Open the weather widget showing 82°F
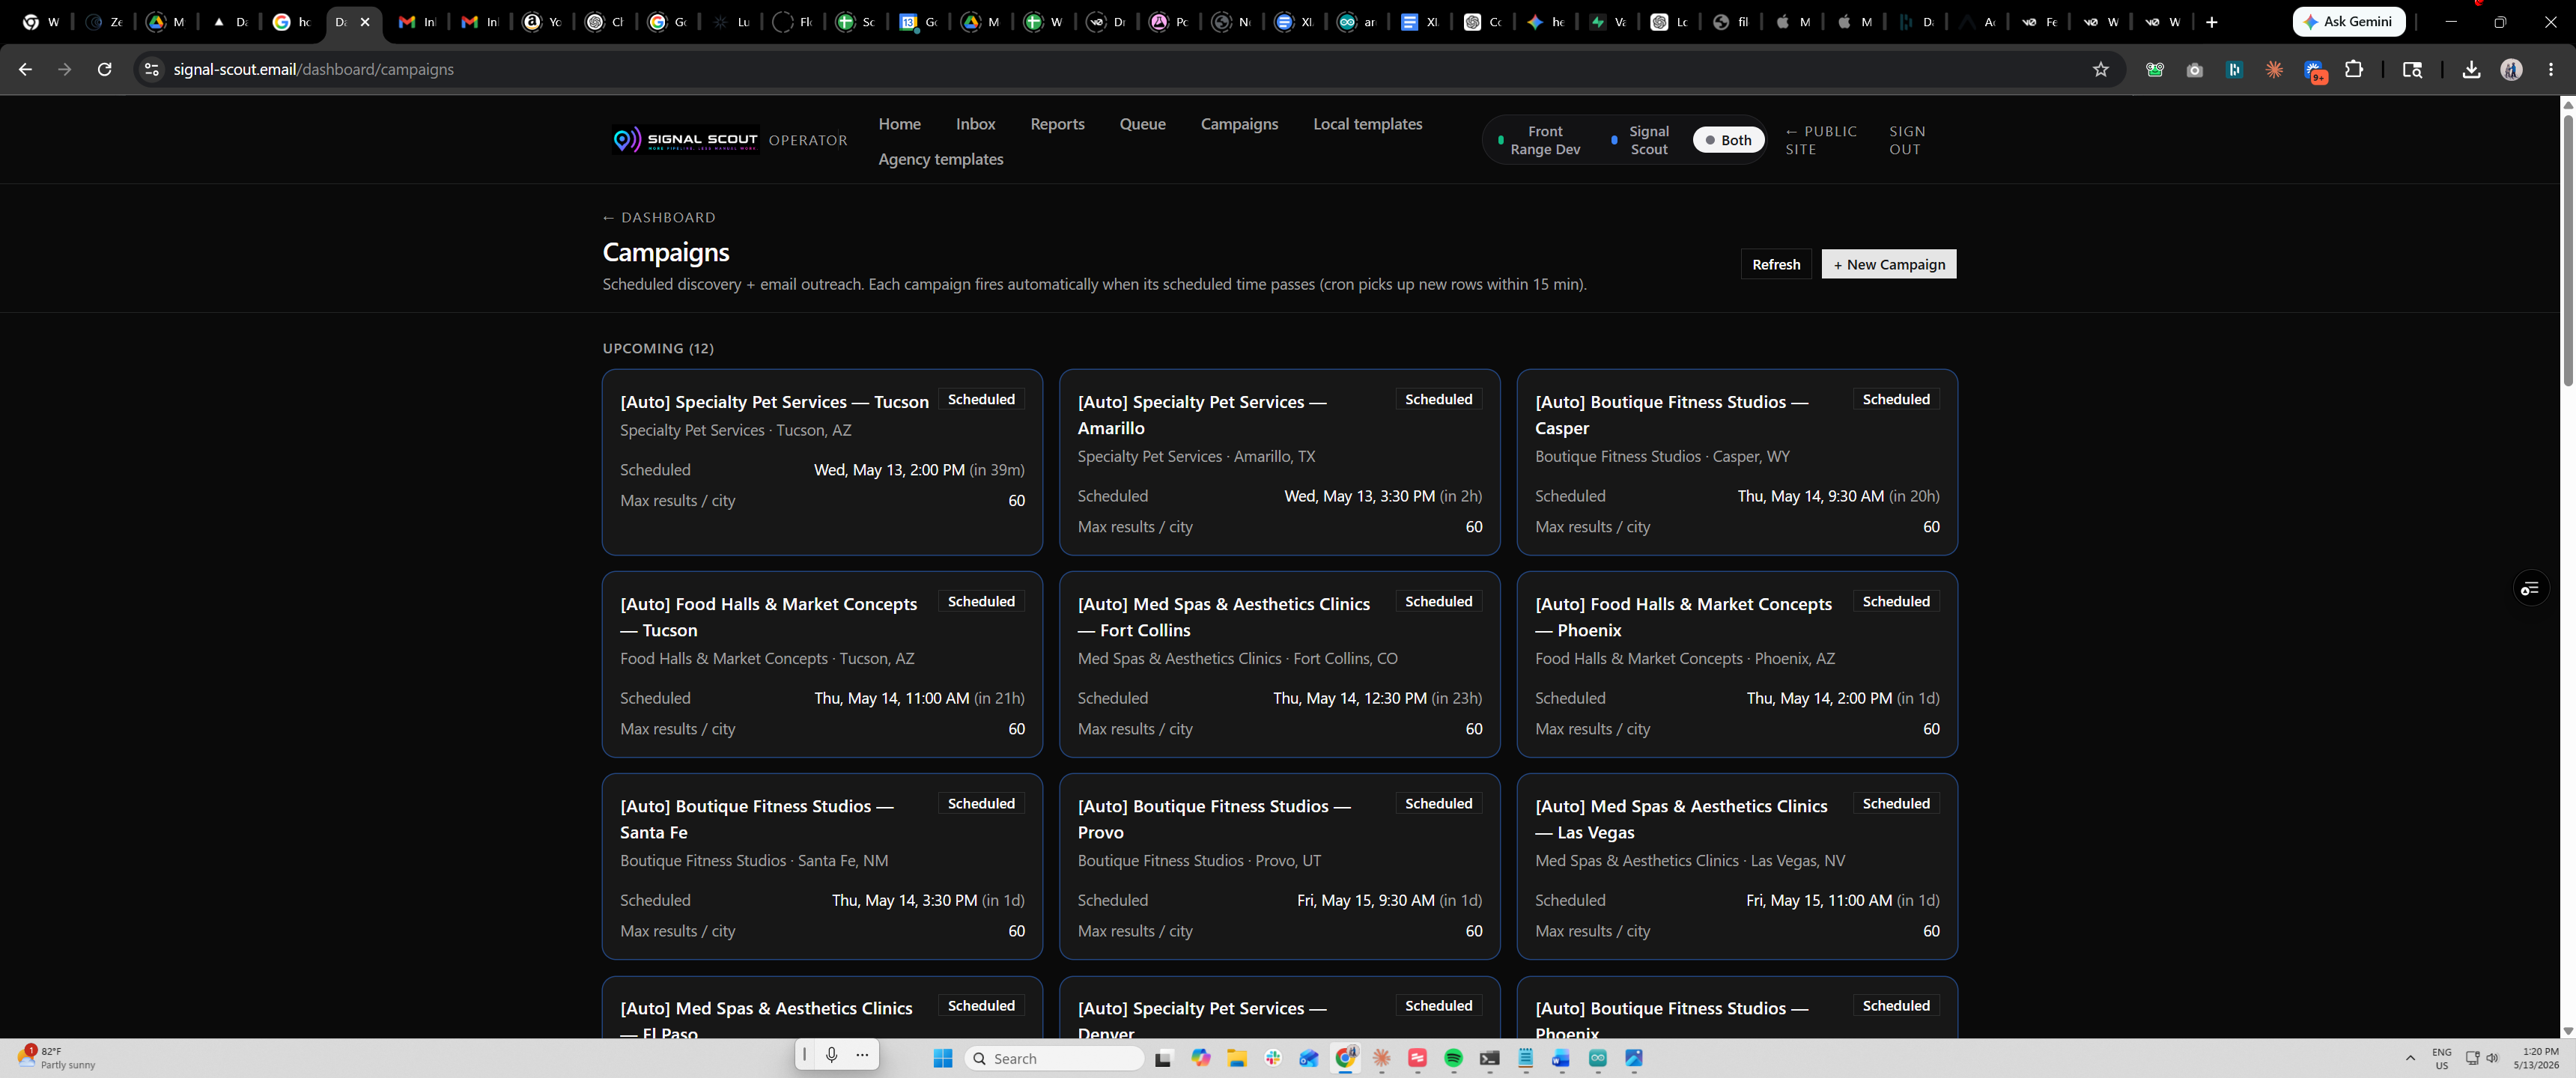2576x1078 pixels. pos(57,1058)
